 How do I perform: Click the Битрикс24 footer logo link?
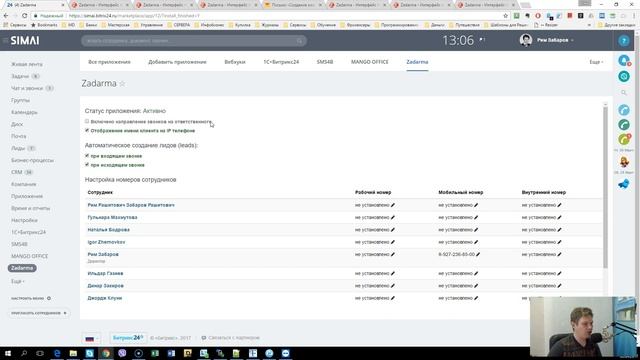pos(127,338)
